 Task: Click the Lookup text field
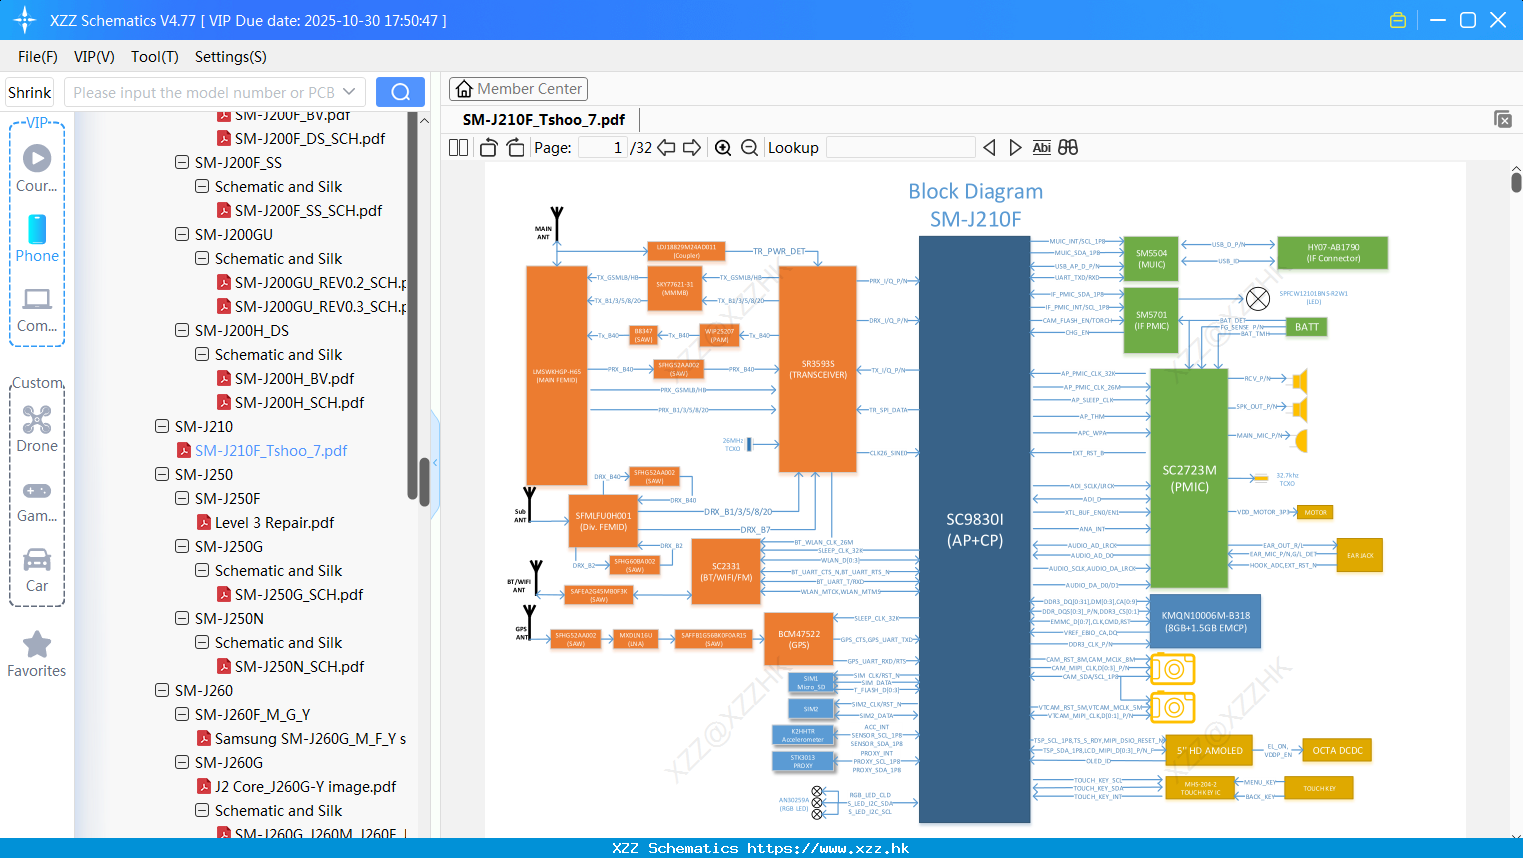pos(901,148)
